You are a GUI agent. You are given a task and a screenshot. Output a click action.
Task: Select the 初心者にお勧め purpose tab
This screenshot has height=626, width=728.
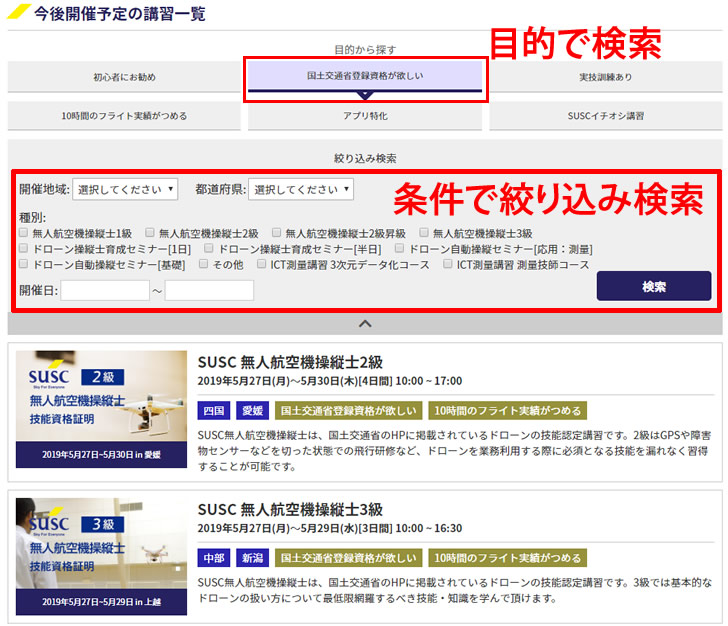pos(124,77)
